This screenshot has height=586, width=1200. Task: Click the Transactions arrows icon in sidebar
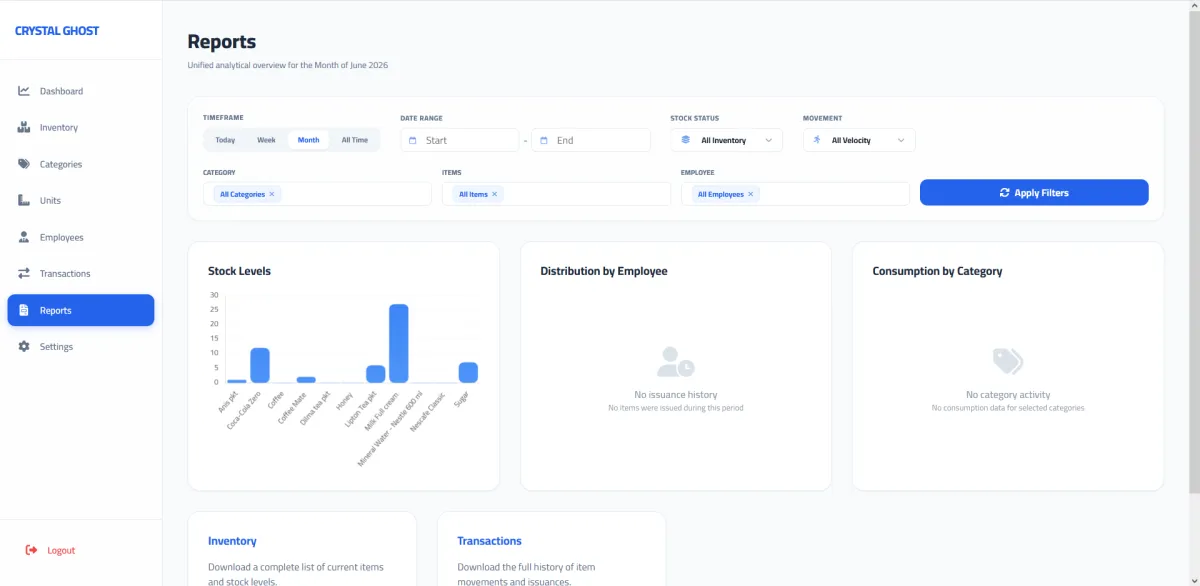coord(24,274)
